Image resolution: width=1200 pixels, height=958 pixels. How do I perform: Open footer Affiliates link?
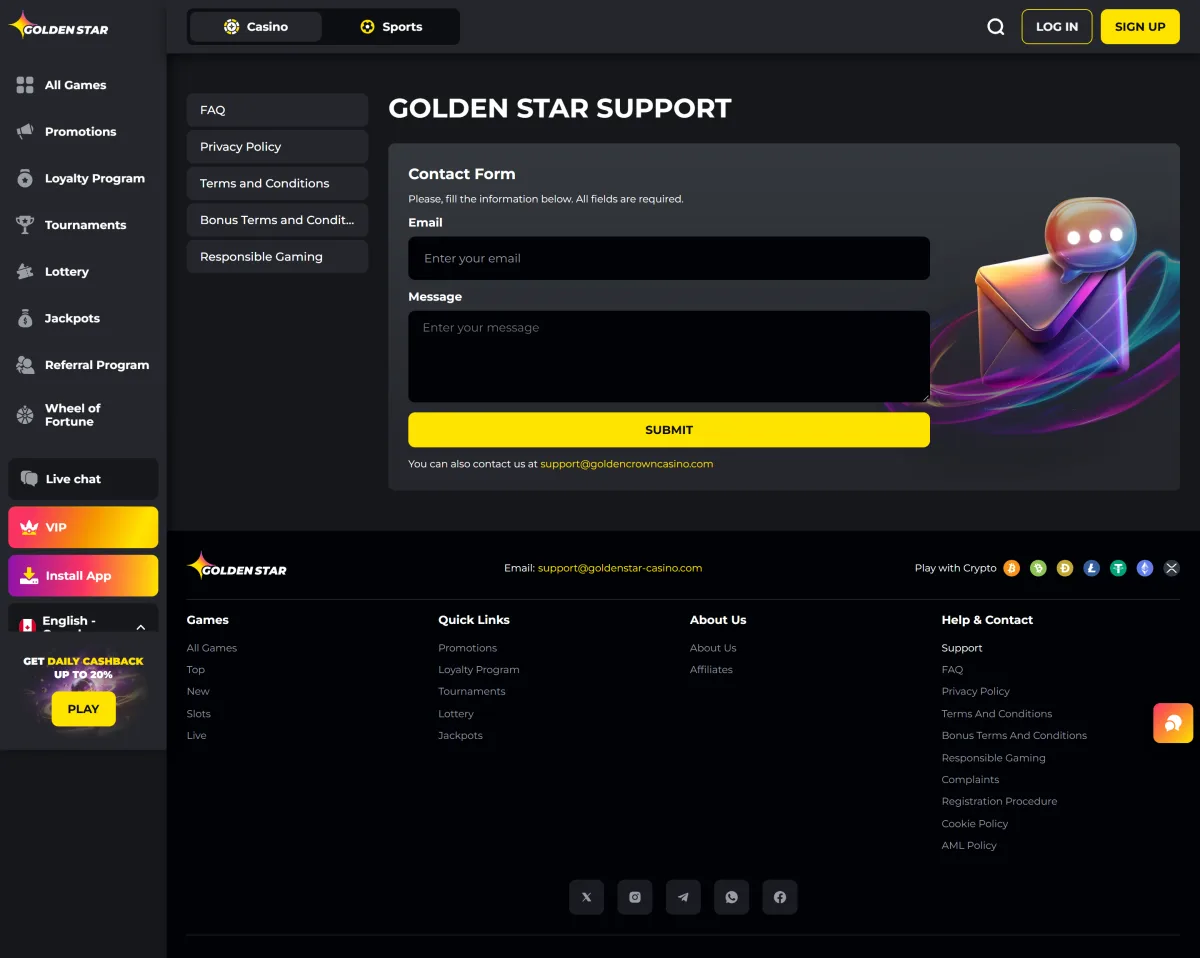pos(711,670)
